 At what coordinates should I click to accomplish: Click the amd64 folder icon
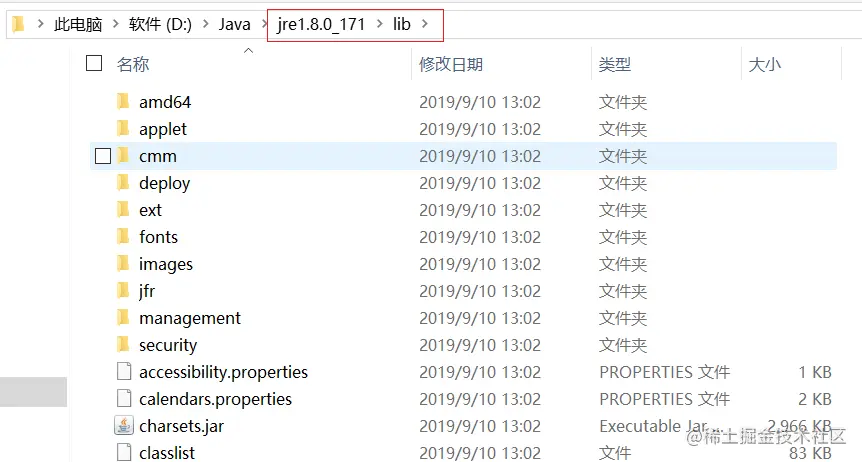(x=124, y=101)
